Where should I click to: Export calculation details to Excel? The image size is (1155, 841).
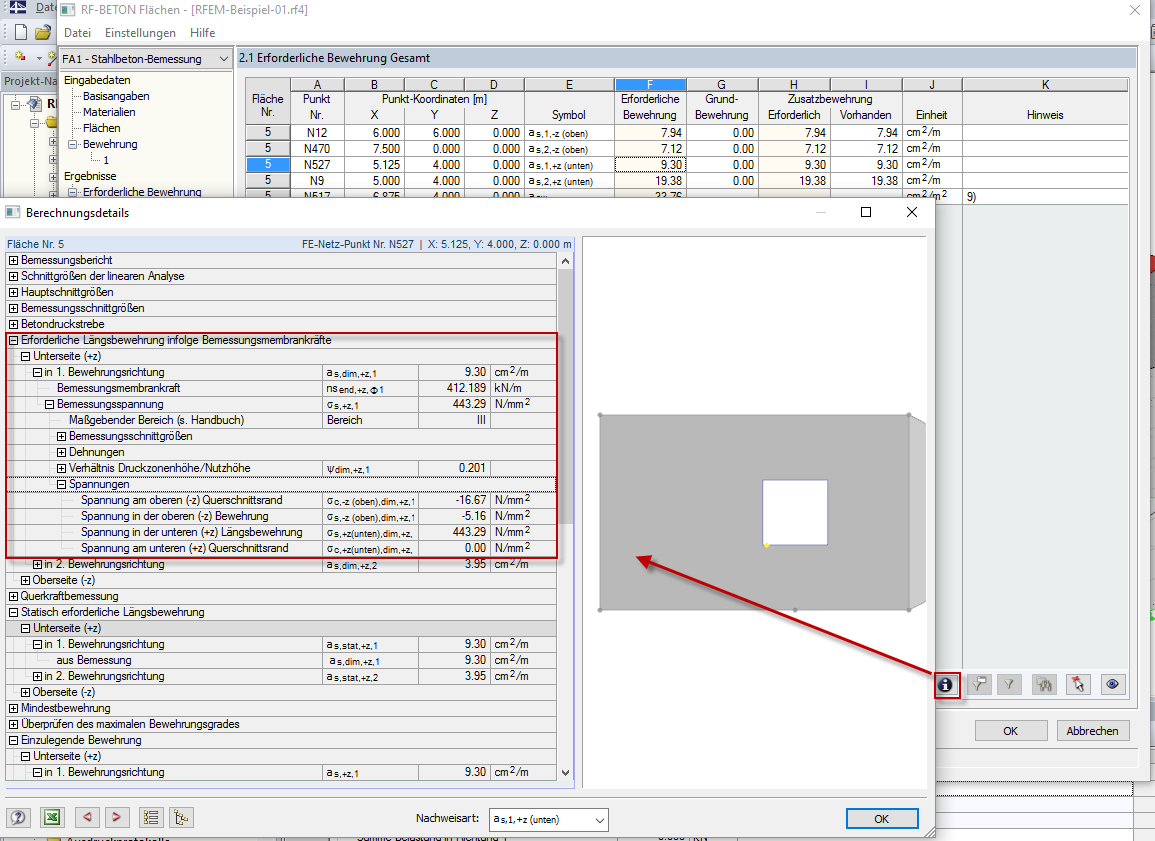pos(52,817)
